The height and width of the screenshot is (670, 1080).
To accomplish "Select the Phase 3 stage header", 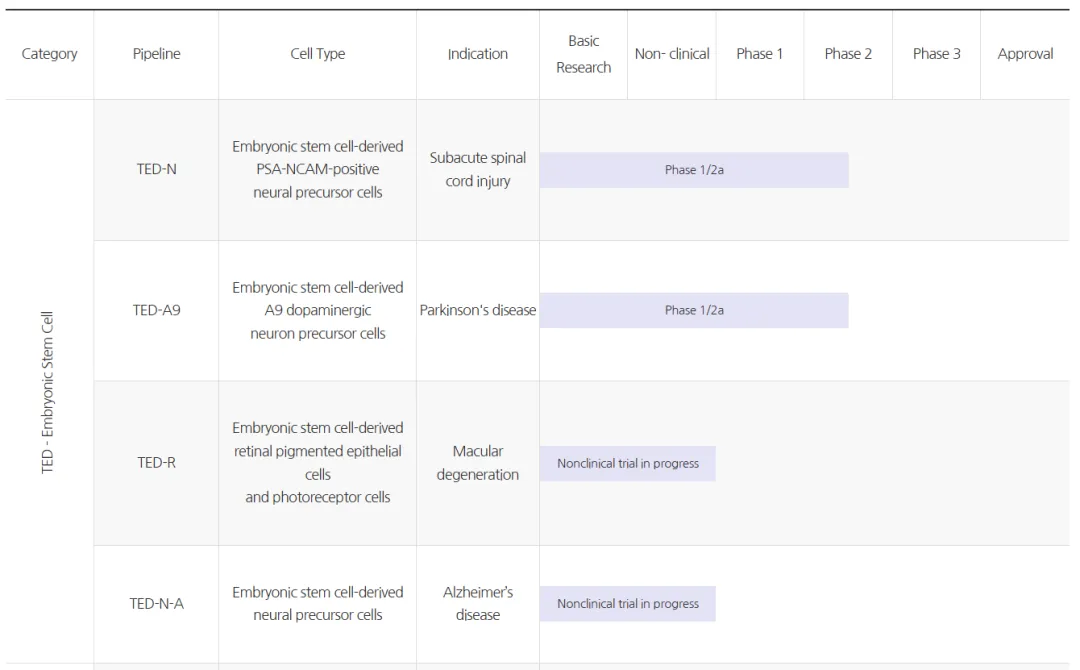I will [936, 54].
